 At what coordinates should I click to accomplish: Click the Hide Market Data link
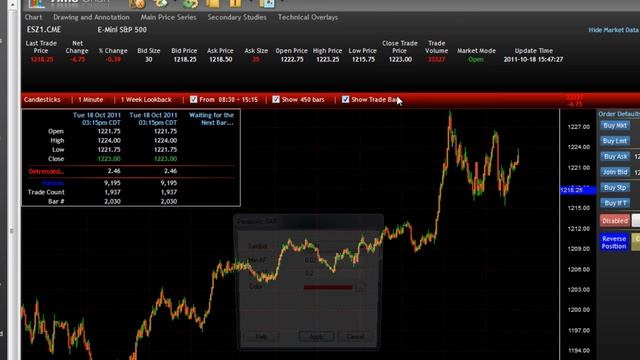click(613, 30)
